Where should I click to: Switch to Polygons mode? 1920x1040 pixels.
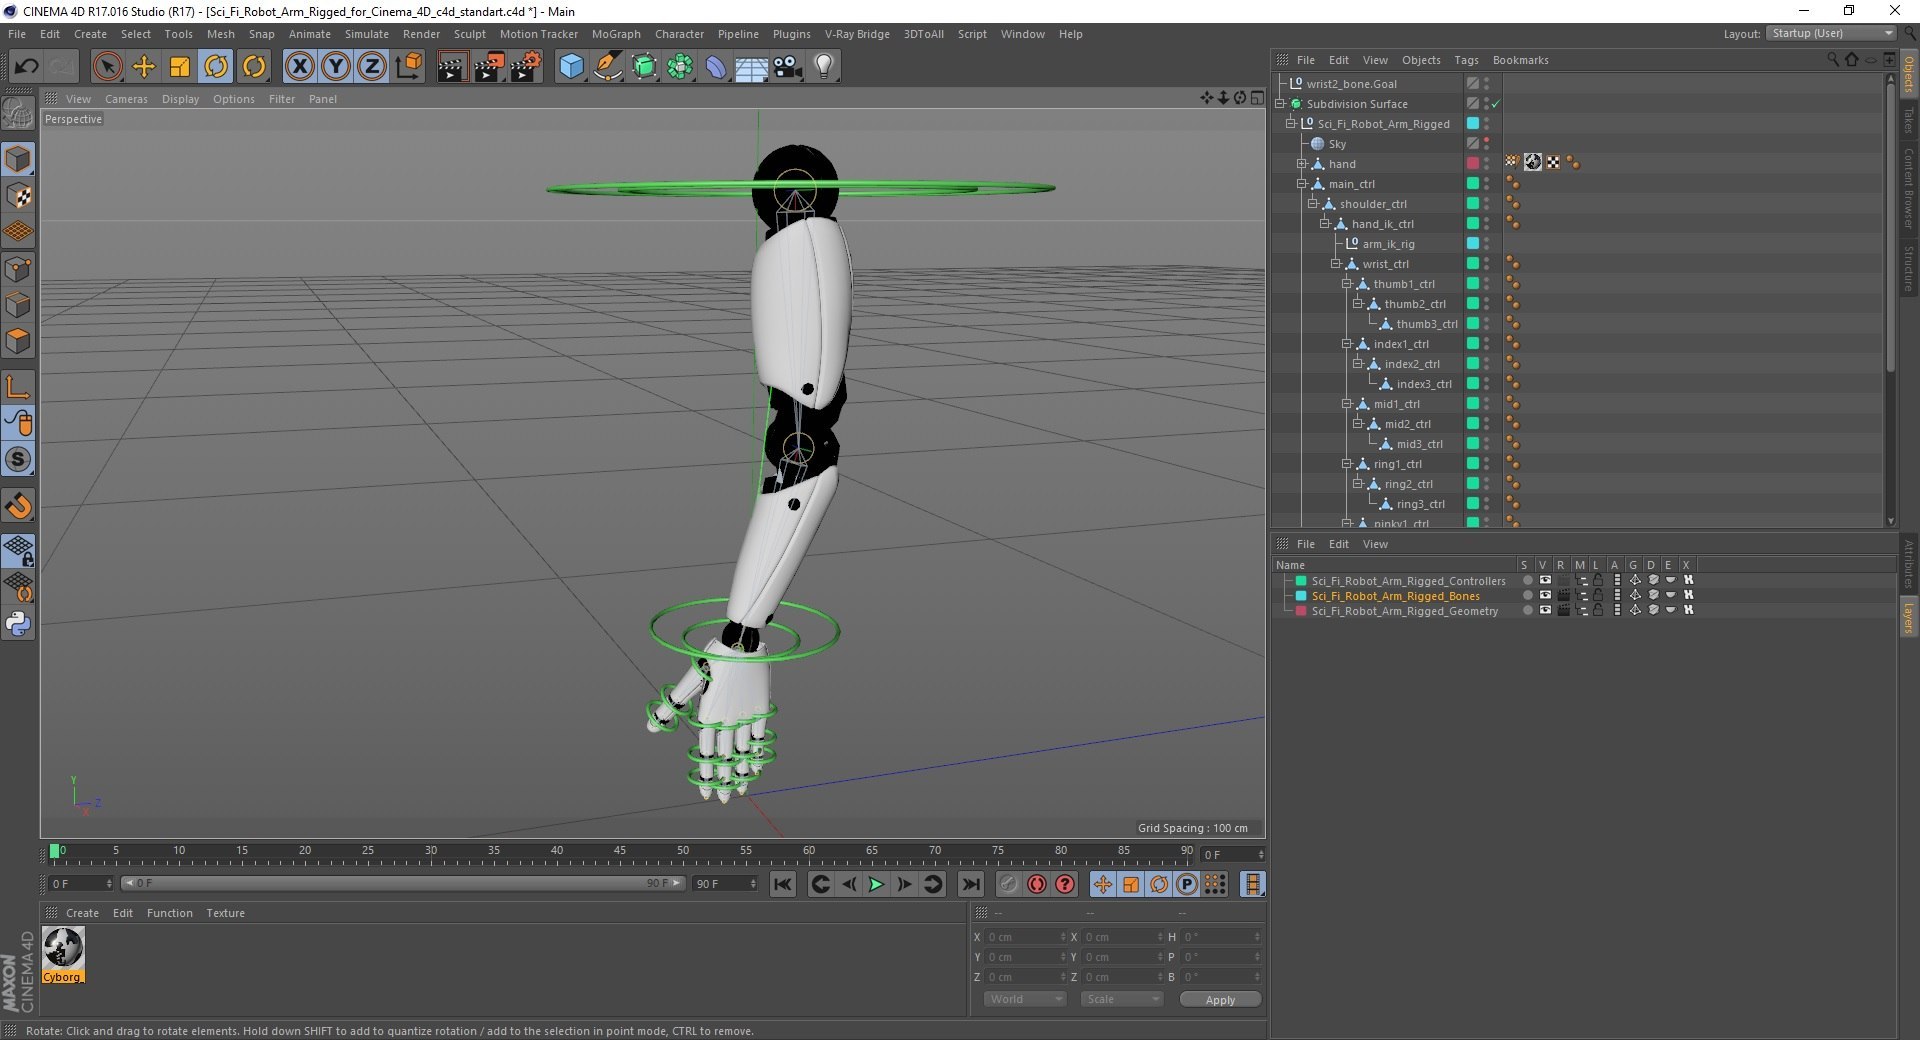(18, 340)
